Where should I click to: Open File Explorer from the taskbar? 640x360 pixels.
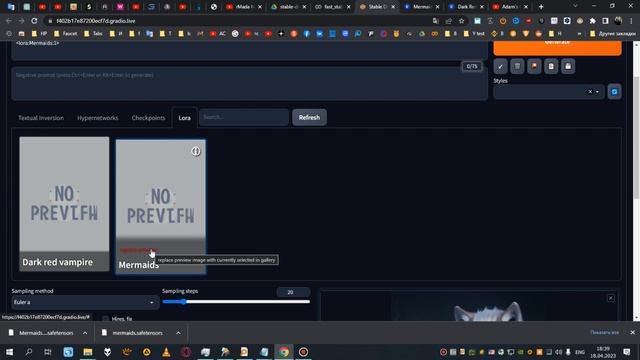[88, 352]
